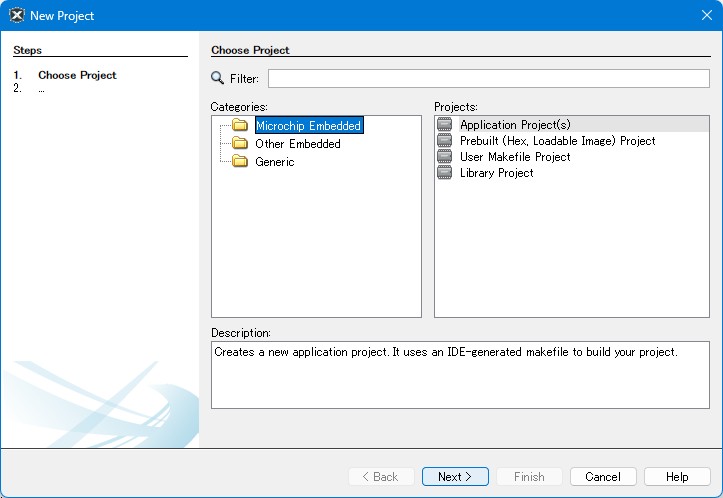
Task: Select the Generic category label
Action: pyautogui.click(x=274, y=162)
